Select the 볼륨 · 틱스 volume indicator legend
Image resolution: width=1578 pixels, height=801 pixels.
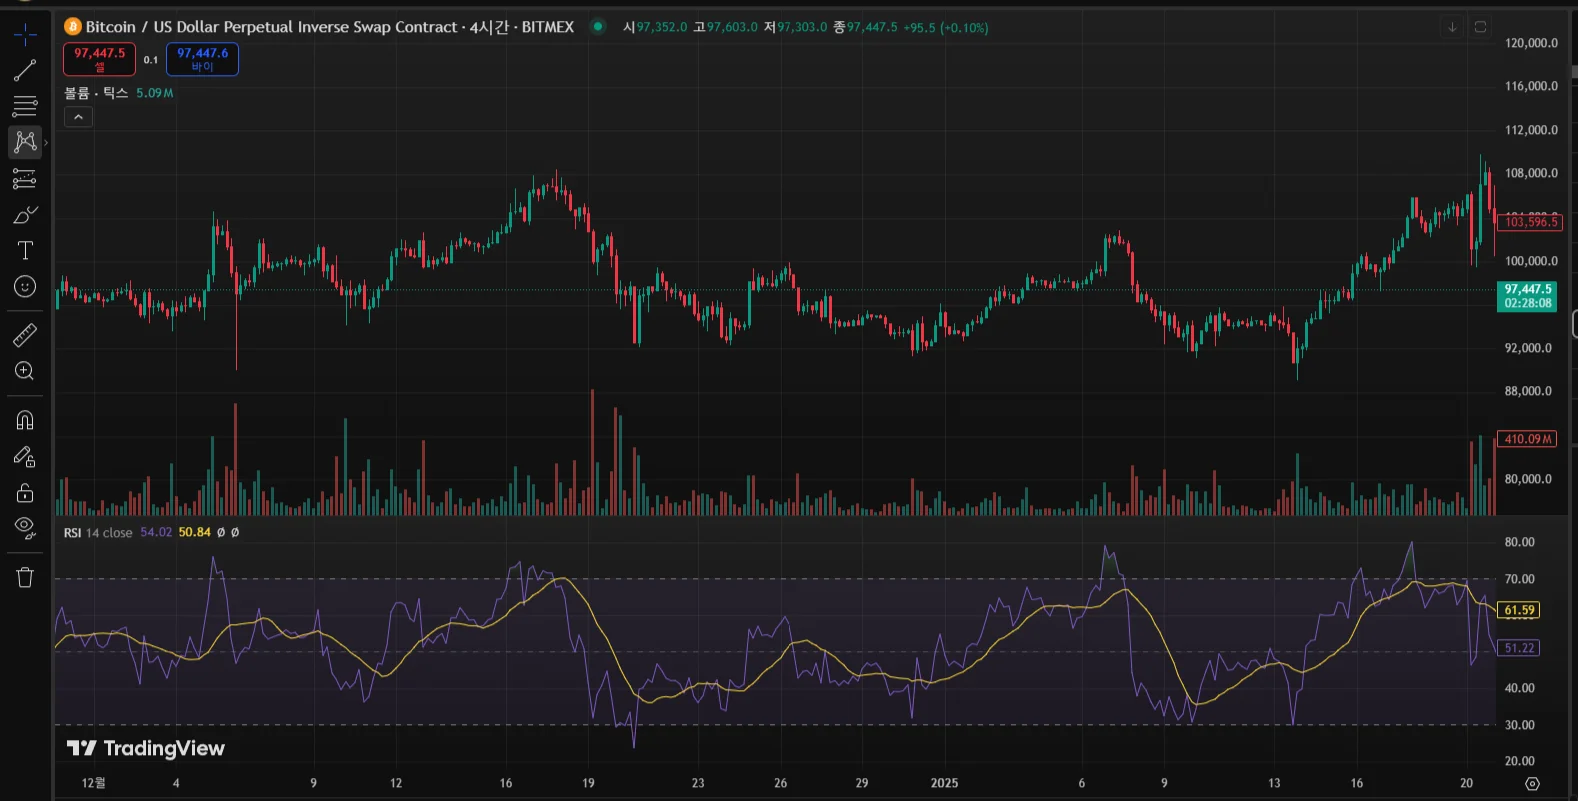tap(96, 93)
